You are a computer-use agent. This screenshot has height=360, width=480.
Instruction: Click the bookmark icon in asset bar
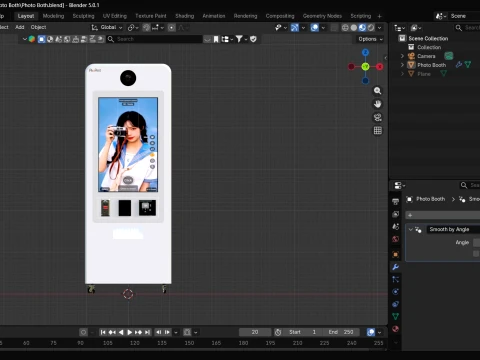216,39
